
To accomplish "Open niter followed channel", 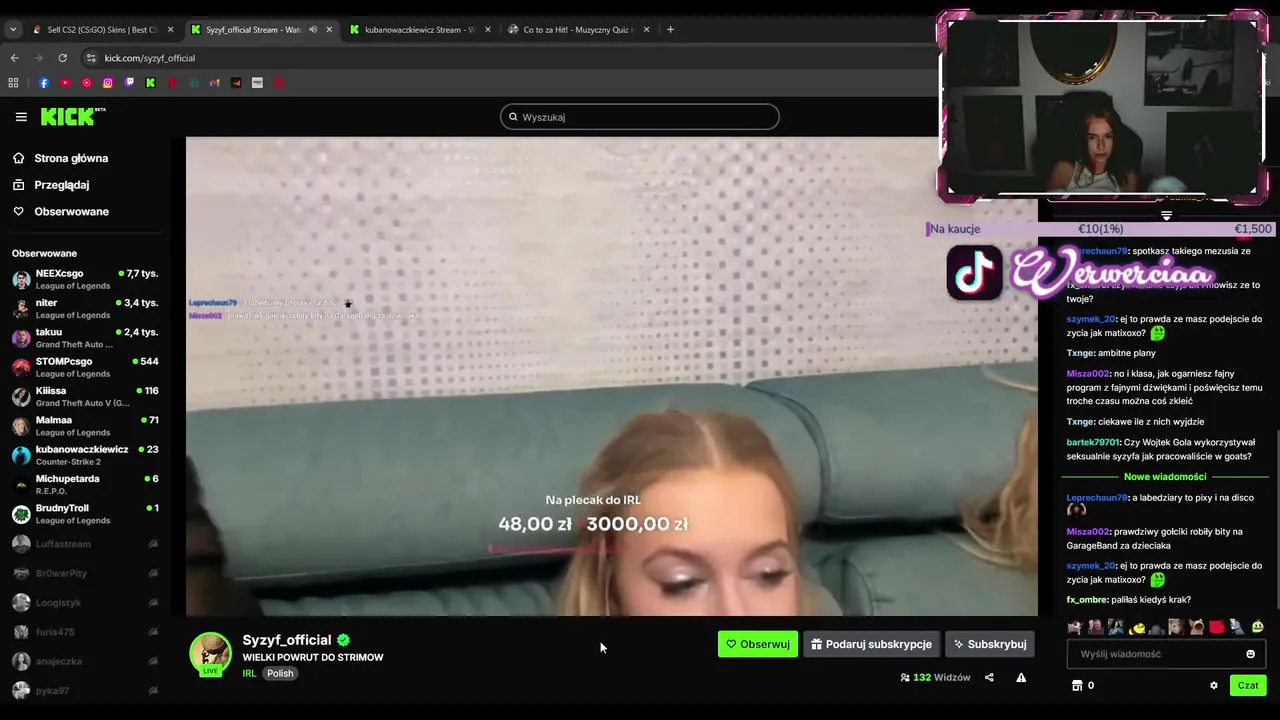I will tap(85, 309).
